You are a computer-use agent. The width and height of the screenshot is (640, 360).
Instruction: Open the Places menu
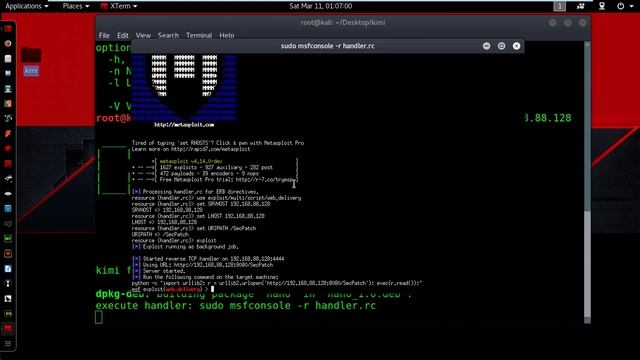click(76, 6)
